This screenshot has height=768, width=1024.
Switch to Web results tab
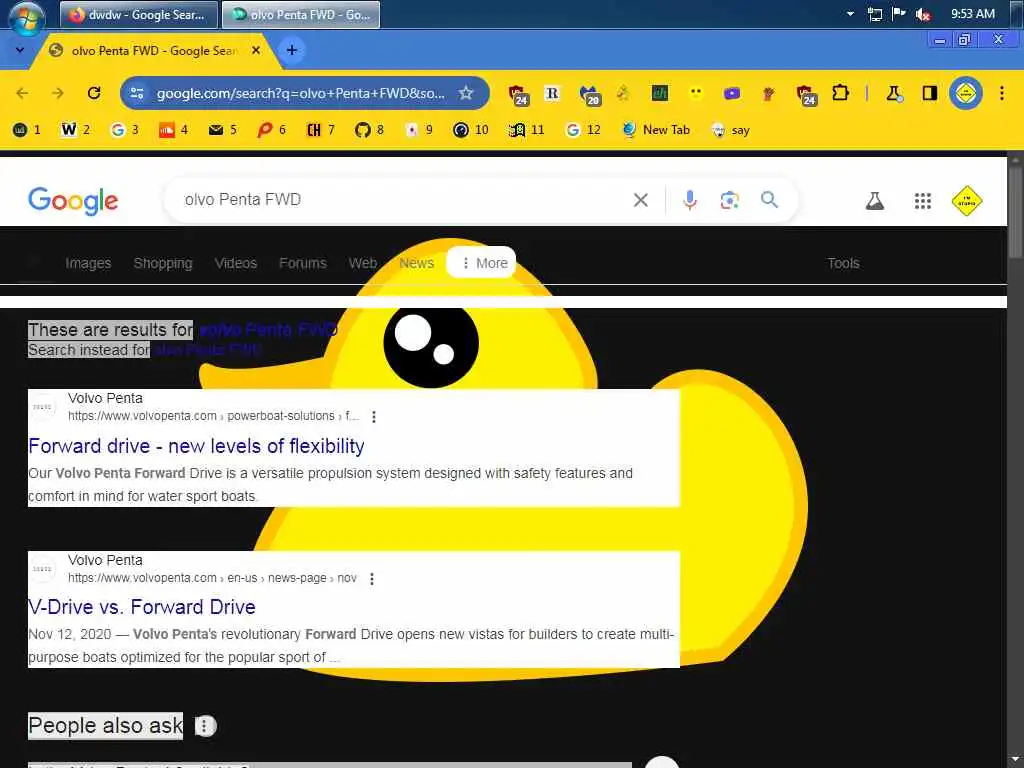[x=362, y=263]
